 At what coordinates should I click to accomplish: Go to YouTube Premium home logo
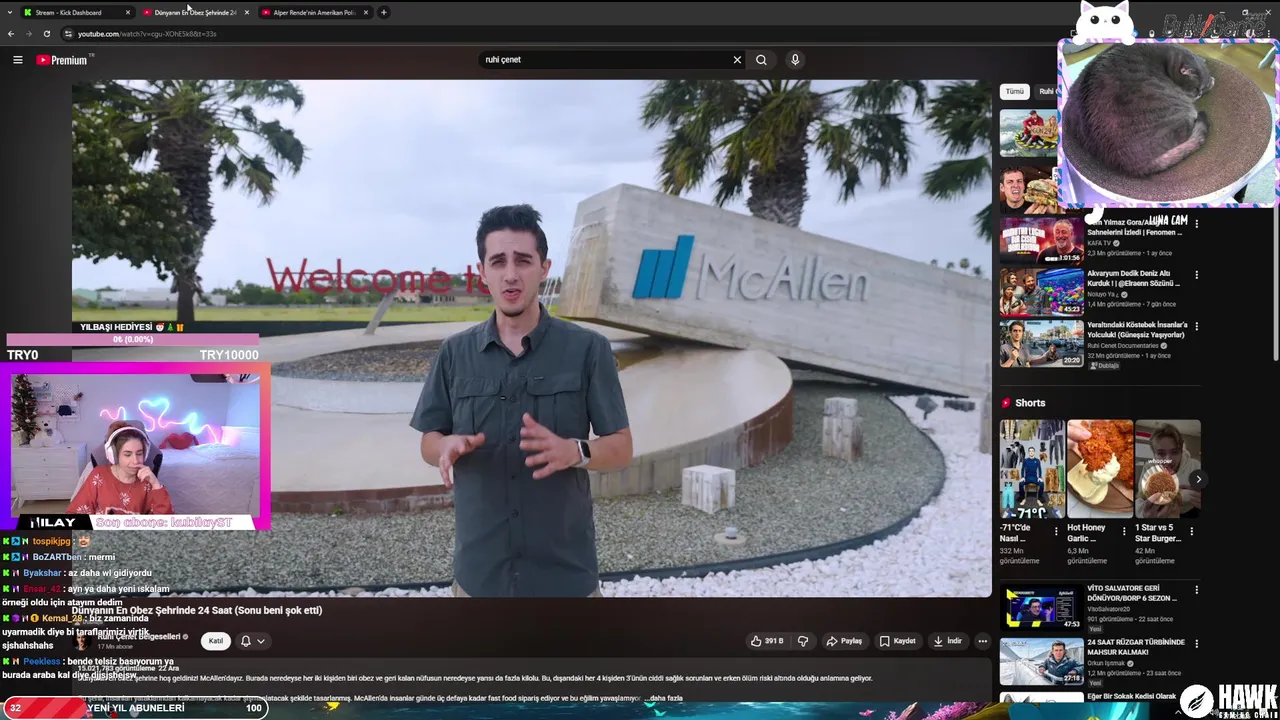[x=62, y=60]
